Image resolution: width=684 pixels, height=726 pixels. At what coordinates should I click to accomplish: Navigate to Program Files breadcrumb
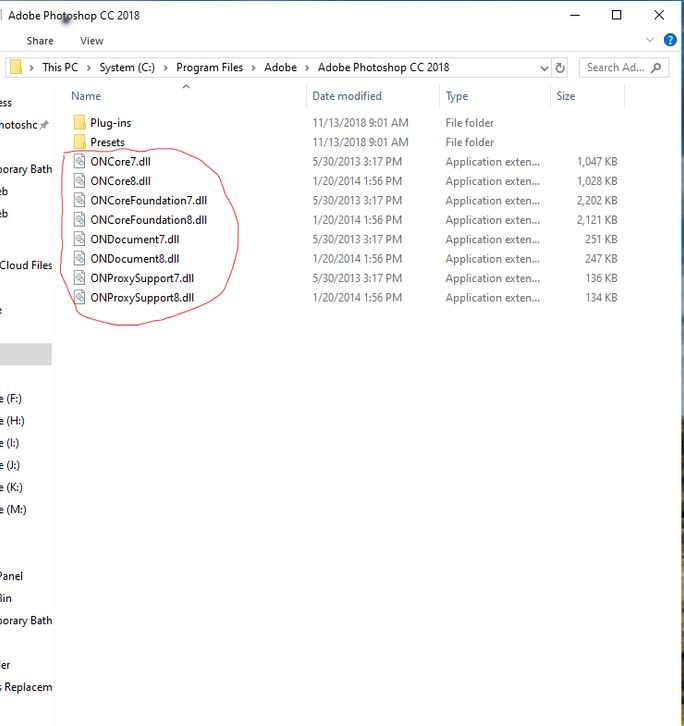point(209,68)
